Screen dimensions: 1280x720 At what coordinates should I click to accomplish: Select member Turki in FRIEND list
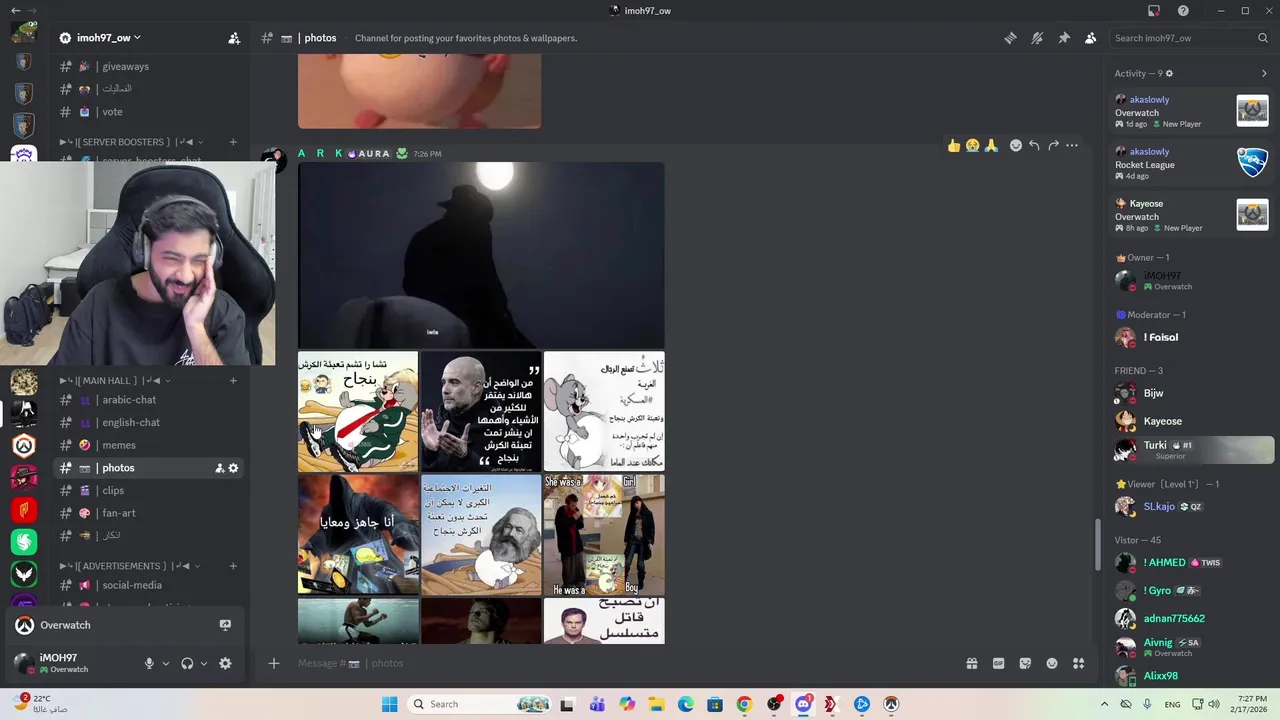[x=1192, y=449]
